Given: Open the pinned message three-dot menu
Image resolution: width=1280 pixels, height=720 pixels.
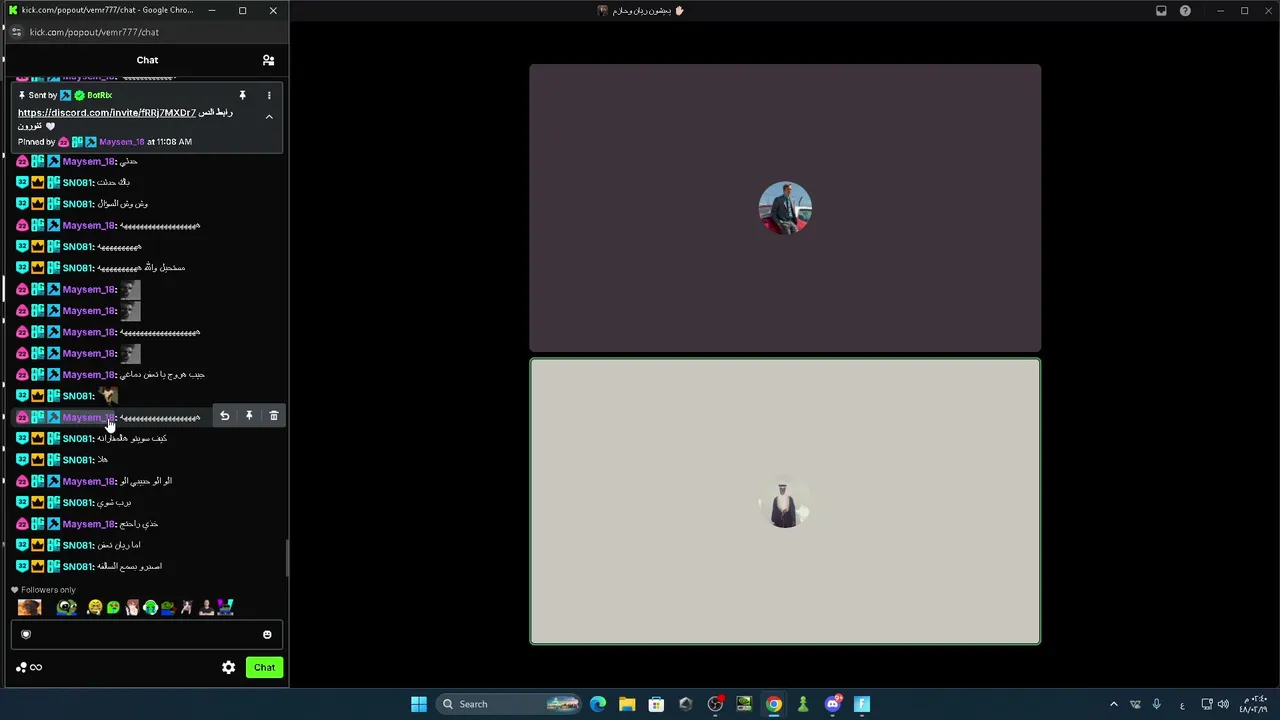Looking at the screenshot, I should click(x=269, y=95).
